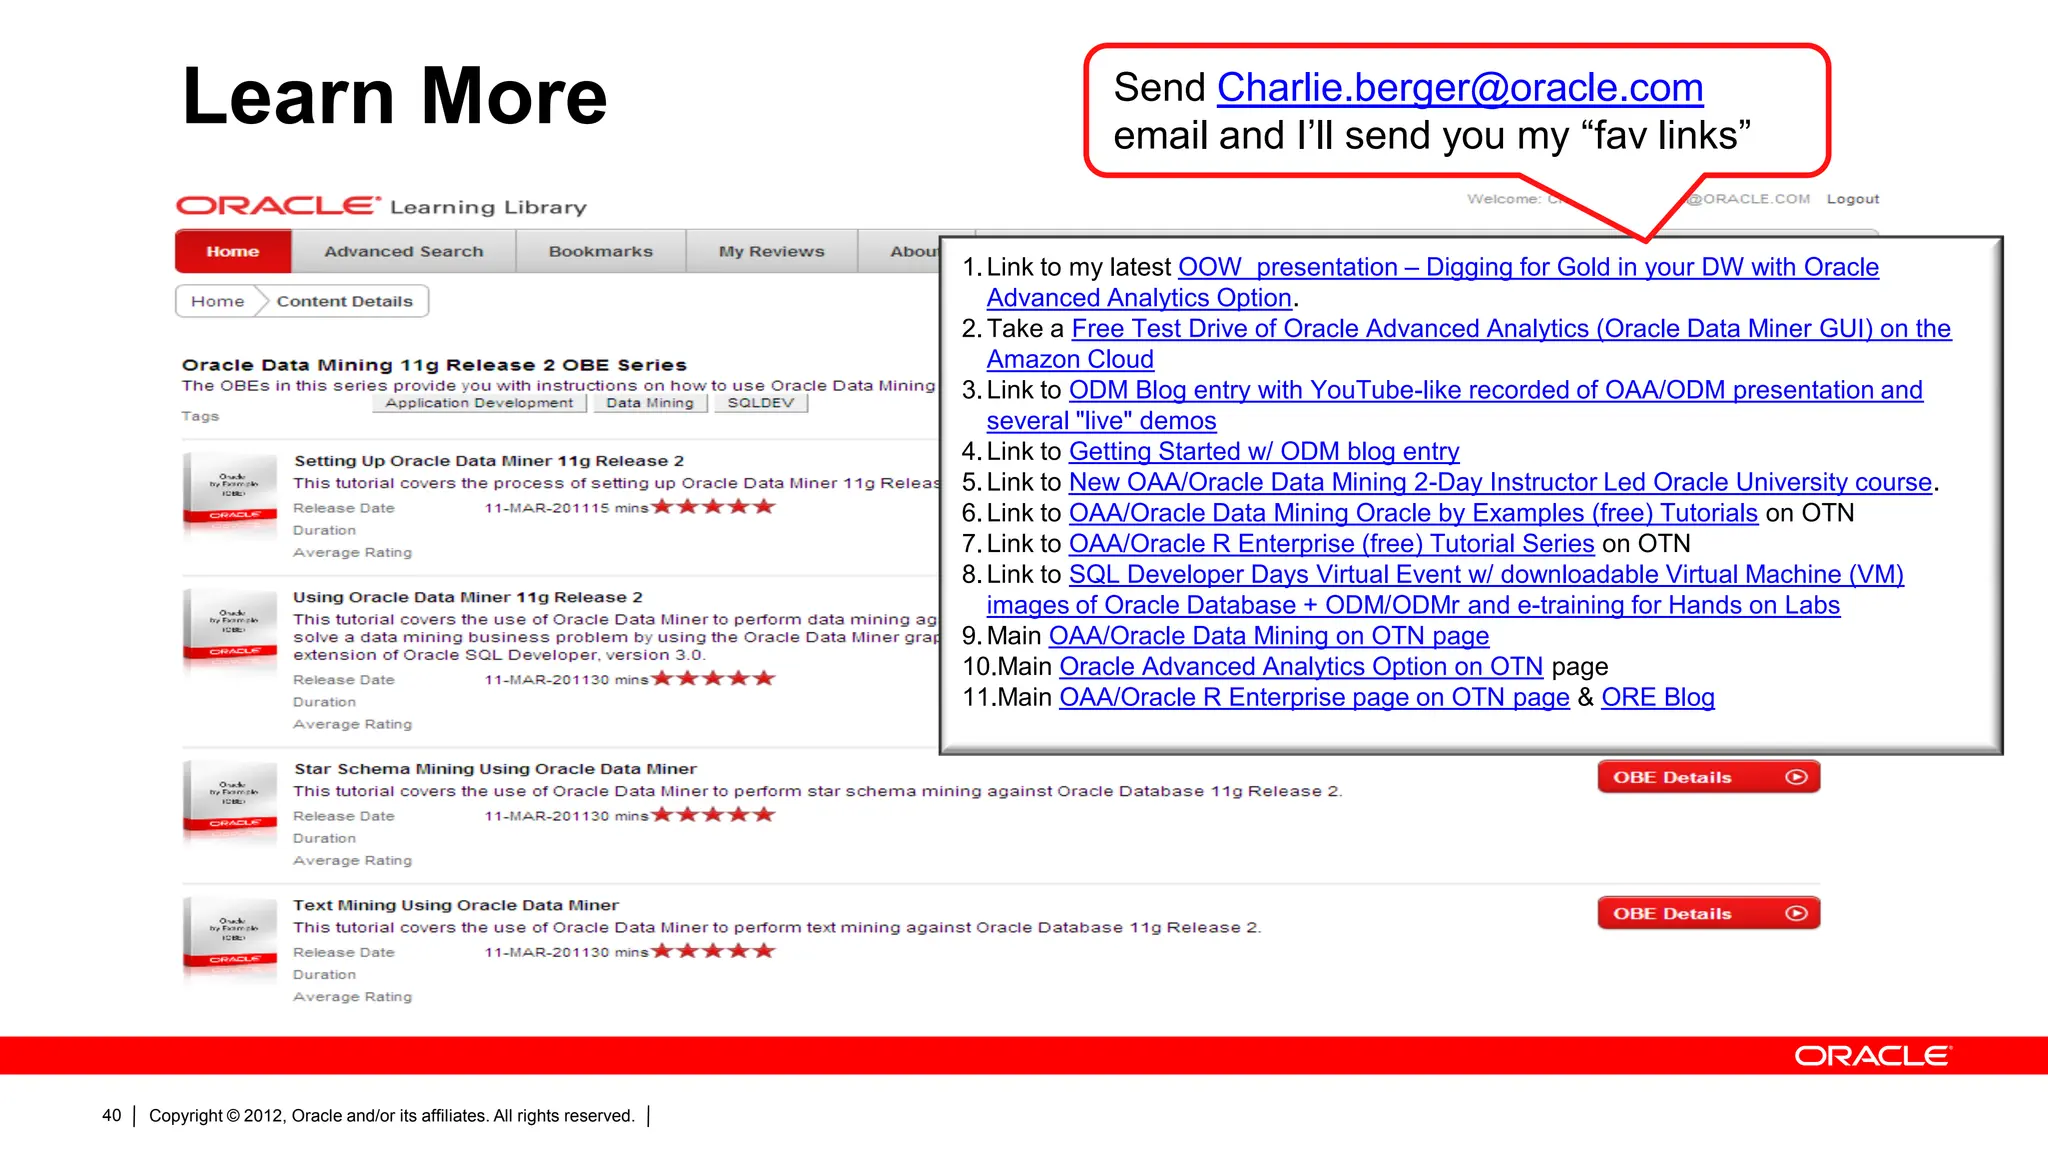Image resolution: width=2048 pixels, height=1152 pixels.
Task: Open Oracle by Examples (free) Tutorials link
Action: point(1413,513)
